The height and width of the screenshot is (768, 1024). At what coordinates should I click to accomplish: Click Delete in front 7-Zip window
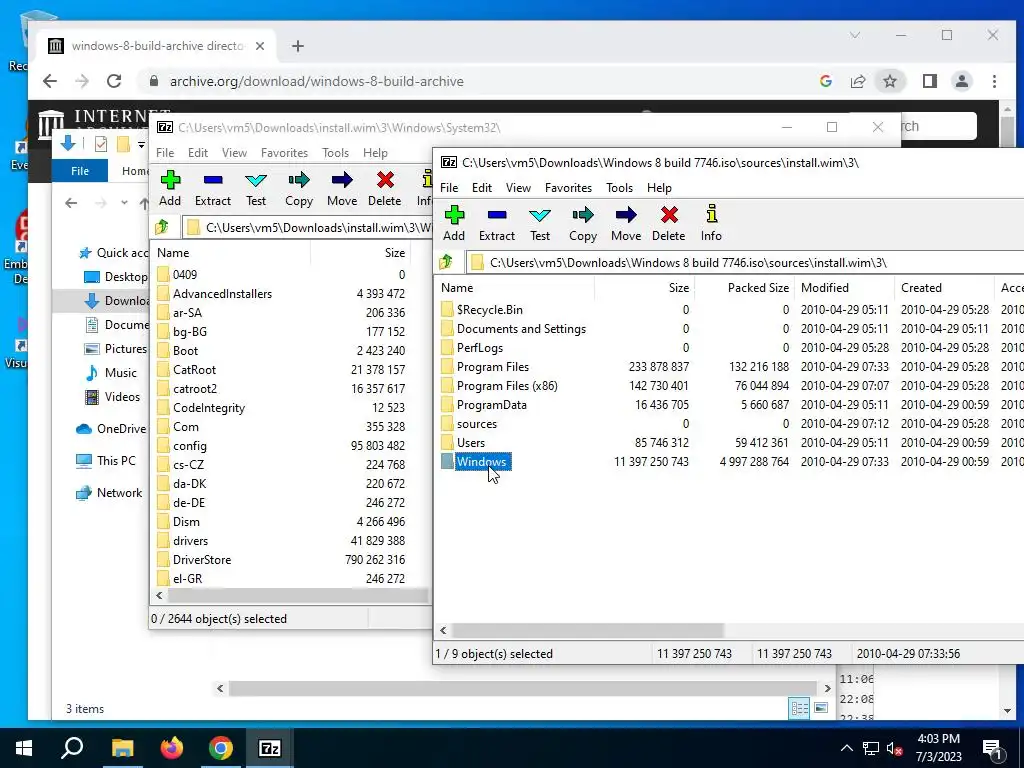[668, 223]
